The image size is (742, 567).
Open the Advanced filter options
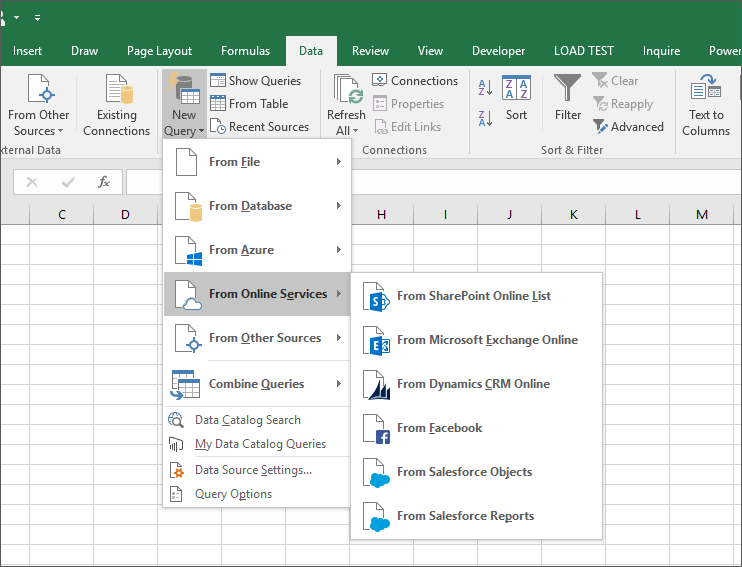coord(628,127)
